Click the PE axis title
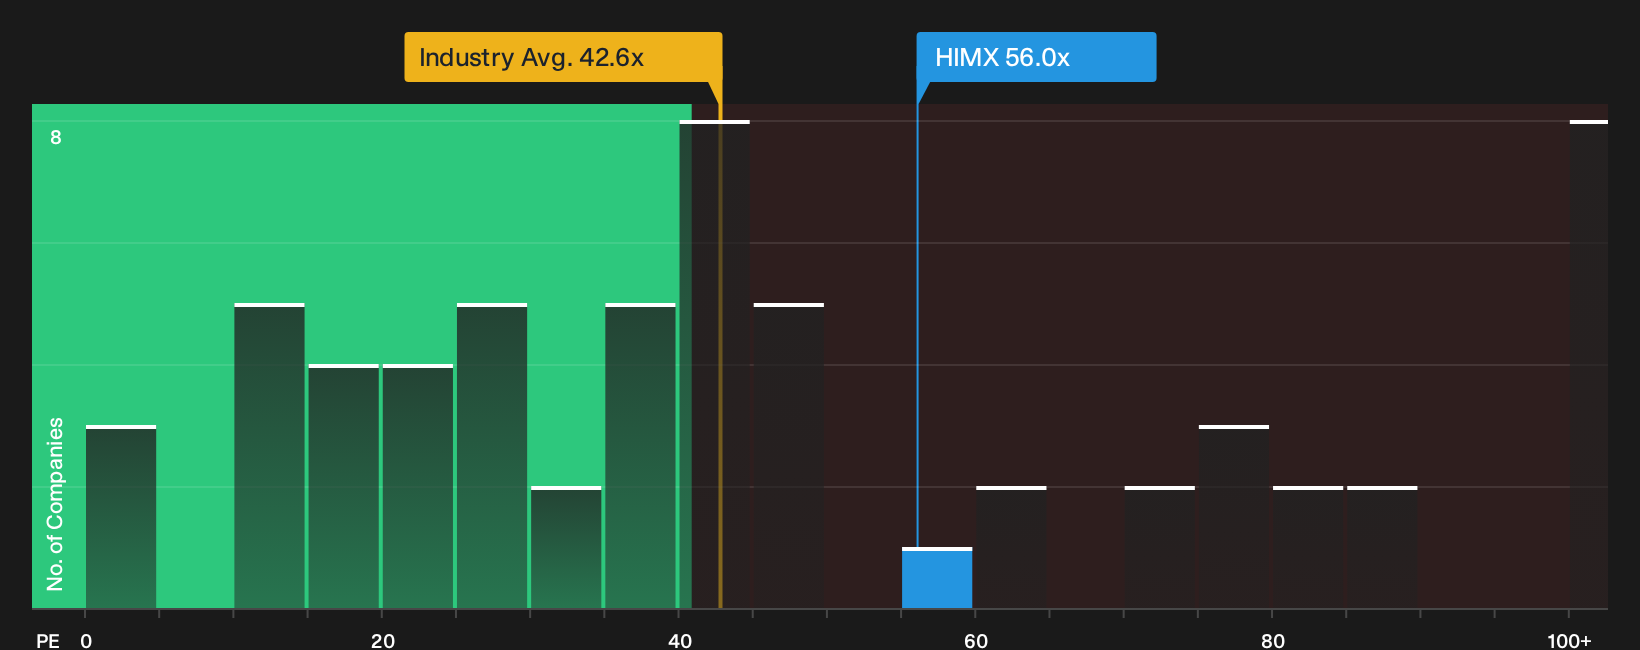 48,640
